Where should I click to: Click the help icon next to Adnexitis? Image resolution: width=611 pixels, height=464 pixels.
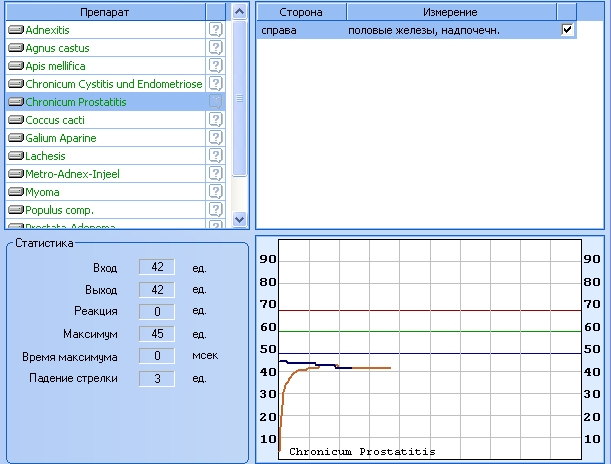point(215,30)
